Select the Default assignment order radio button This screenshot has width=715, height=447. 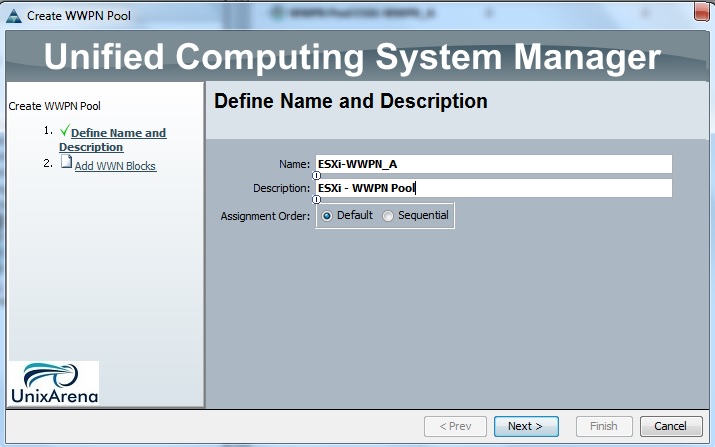click(327, 216)
